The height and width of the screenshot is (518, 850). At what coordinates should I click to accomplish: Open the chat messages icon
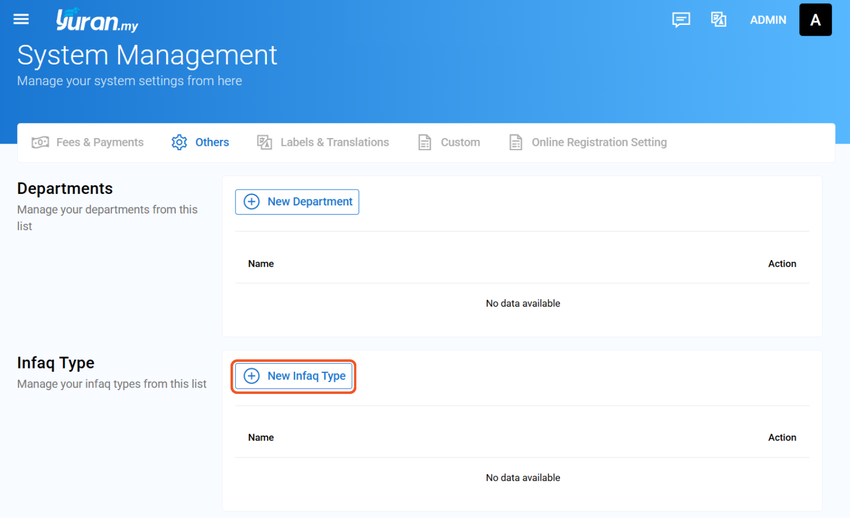pyautogui.click(x=681, y=20)
